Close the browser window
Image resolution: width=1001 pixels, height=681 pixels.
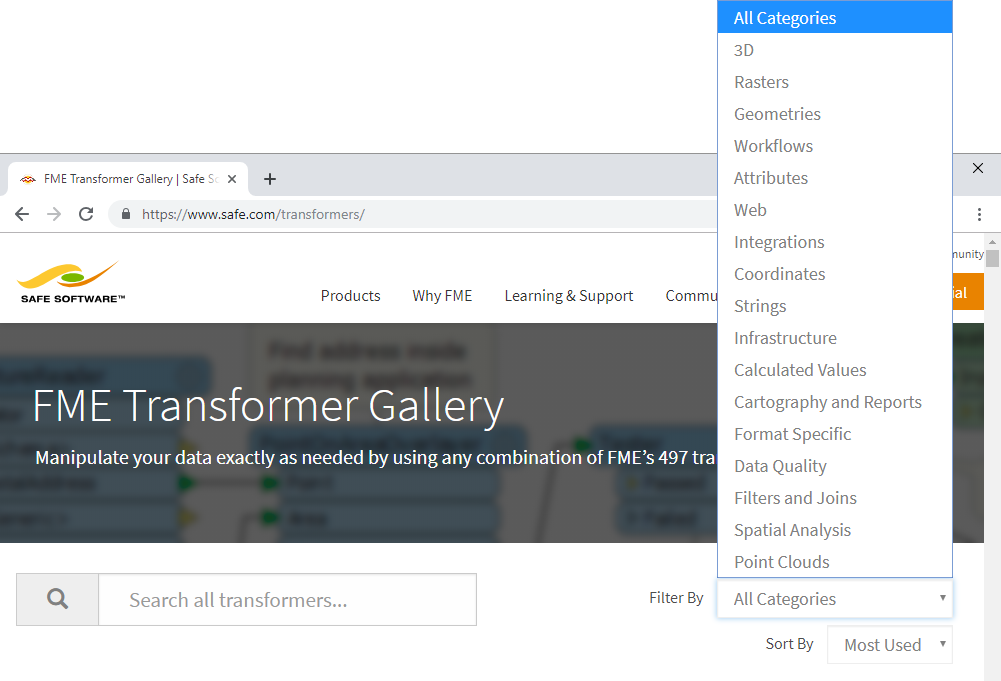click(x=977, y=168)
